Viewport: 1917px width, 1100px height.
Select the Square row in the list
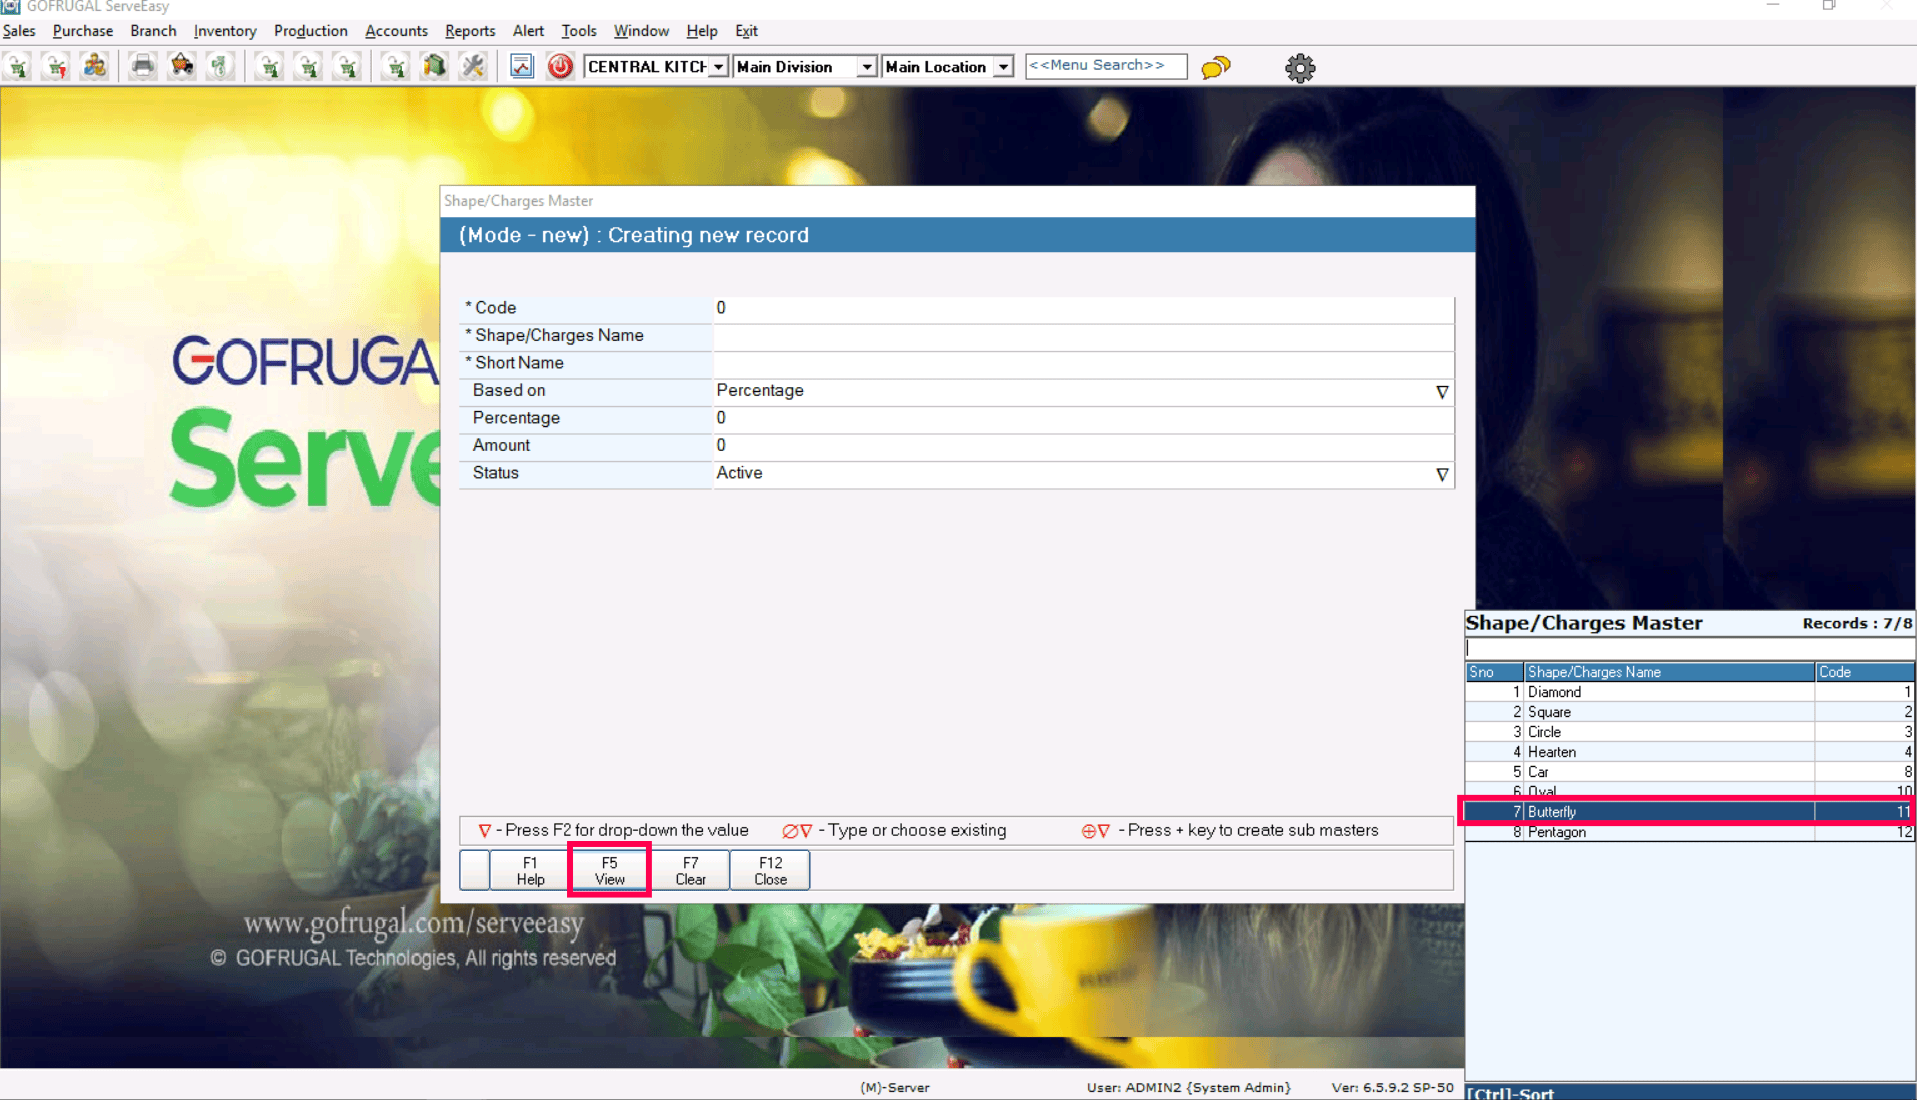[x=1690, y=712]
